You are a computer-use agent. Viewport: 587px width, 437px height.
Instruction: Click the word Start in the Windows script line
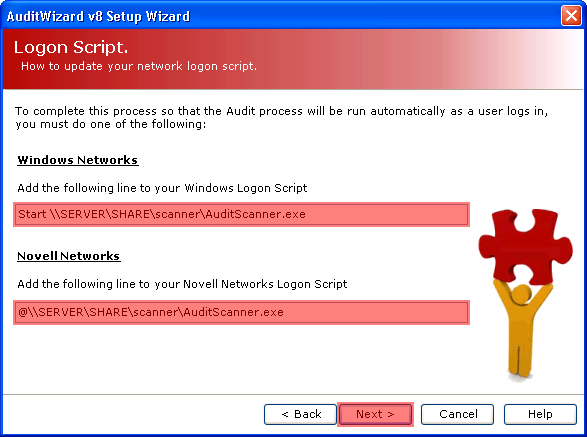tap(32, 214)
